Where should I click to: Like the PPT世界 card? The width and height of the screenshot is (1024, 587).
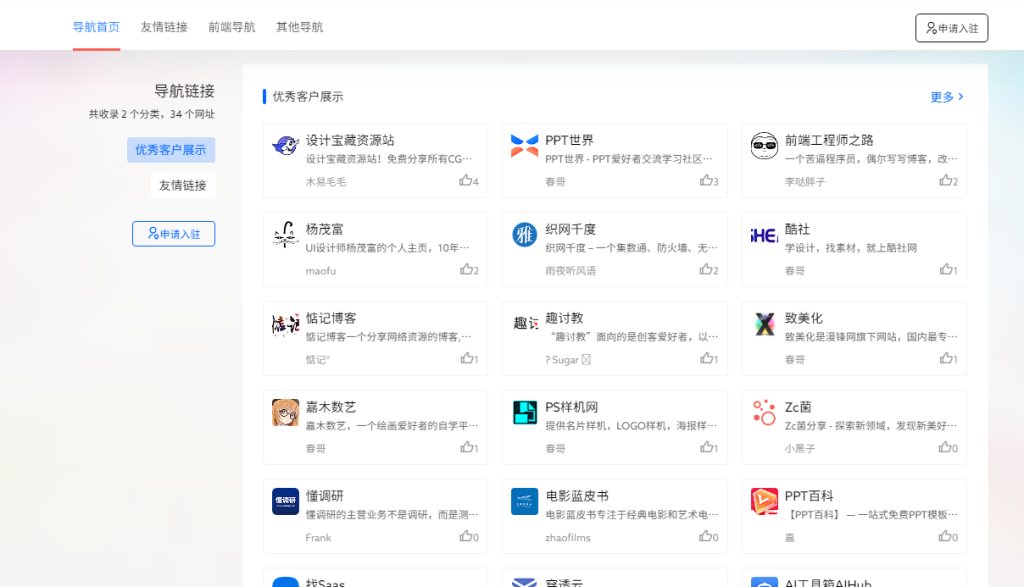click(x=709, y=181)
